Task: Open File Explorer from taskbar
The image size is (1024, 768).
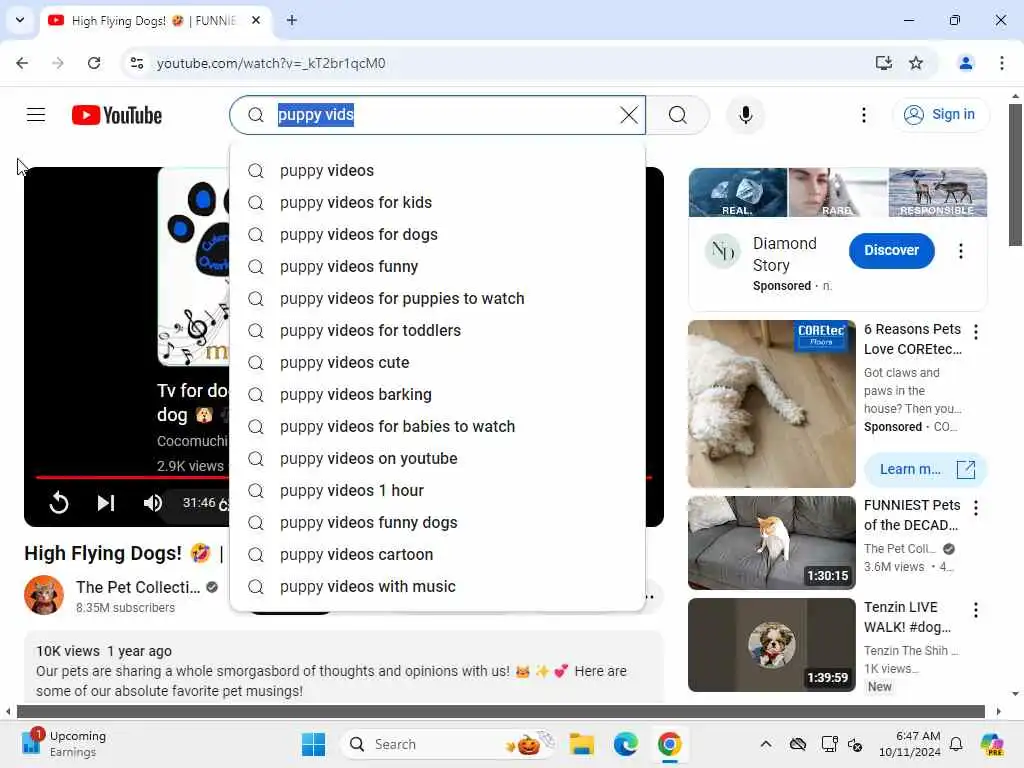Action: pyautogui.click(x=581, y=744)
